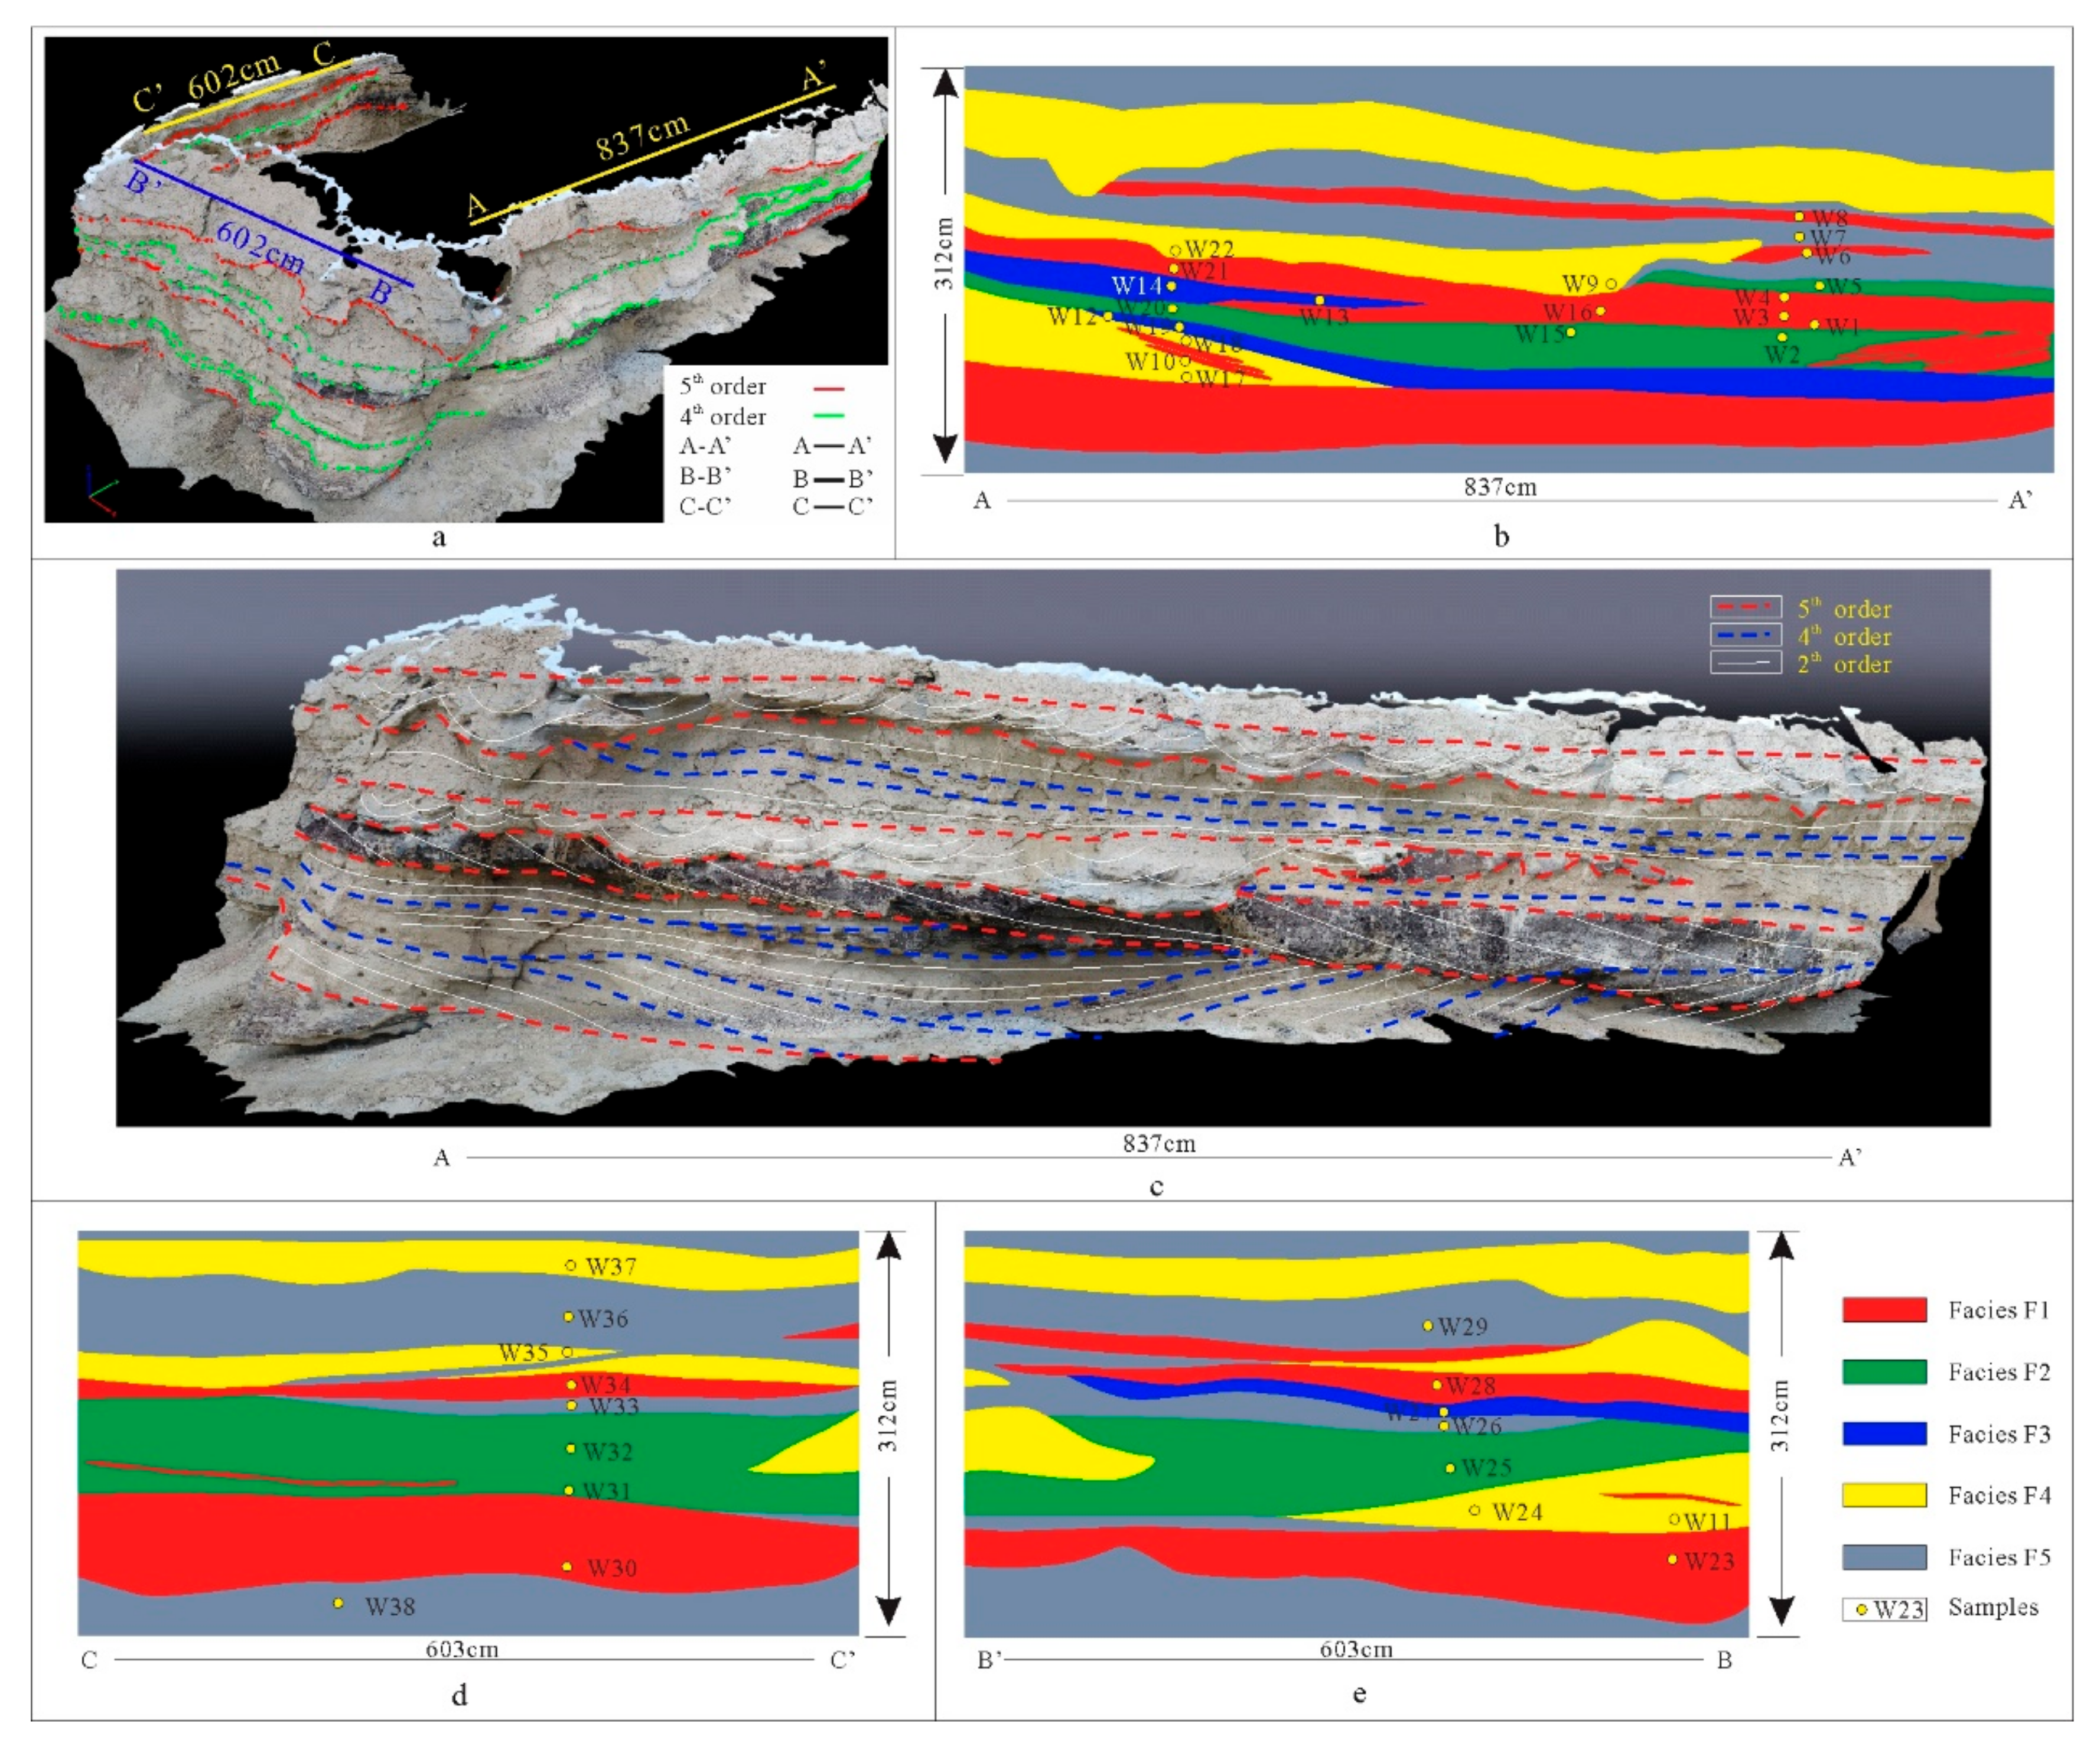Screen dimensions: 2100x1746
Task: Click the Facies F5 gray swatch
Action: tap(1884, 1557)
